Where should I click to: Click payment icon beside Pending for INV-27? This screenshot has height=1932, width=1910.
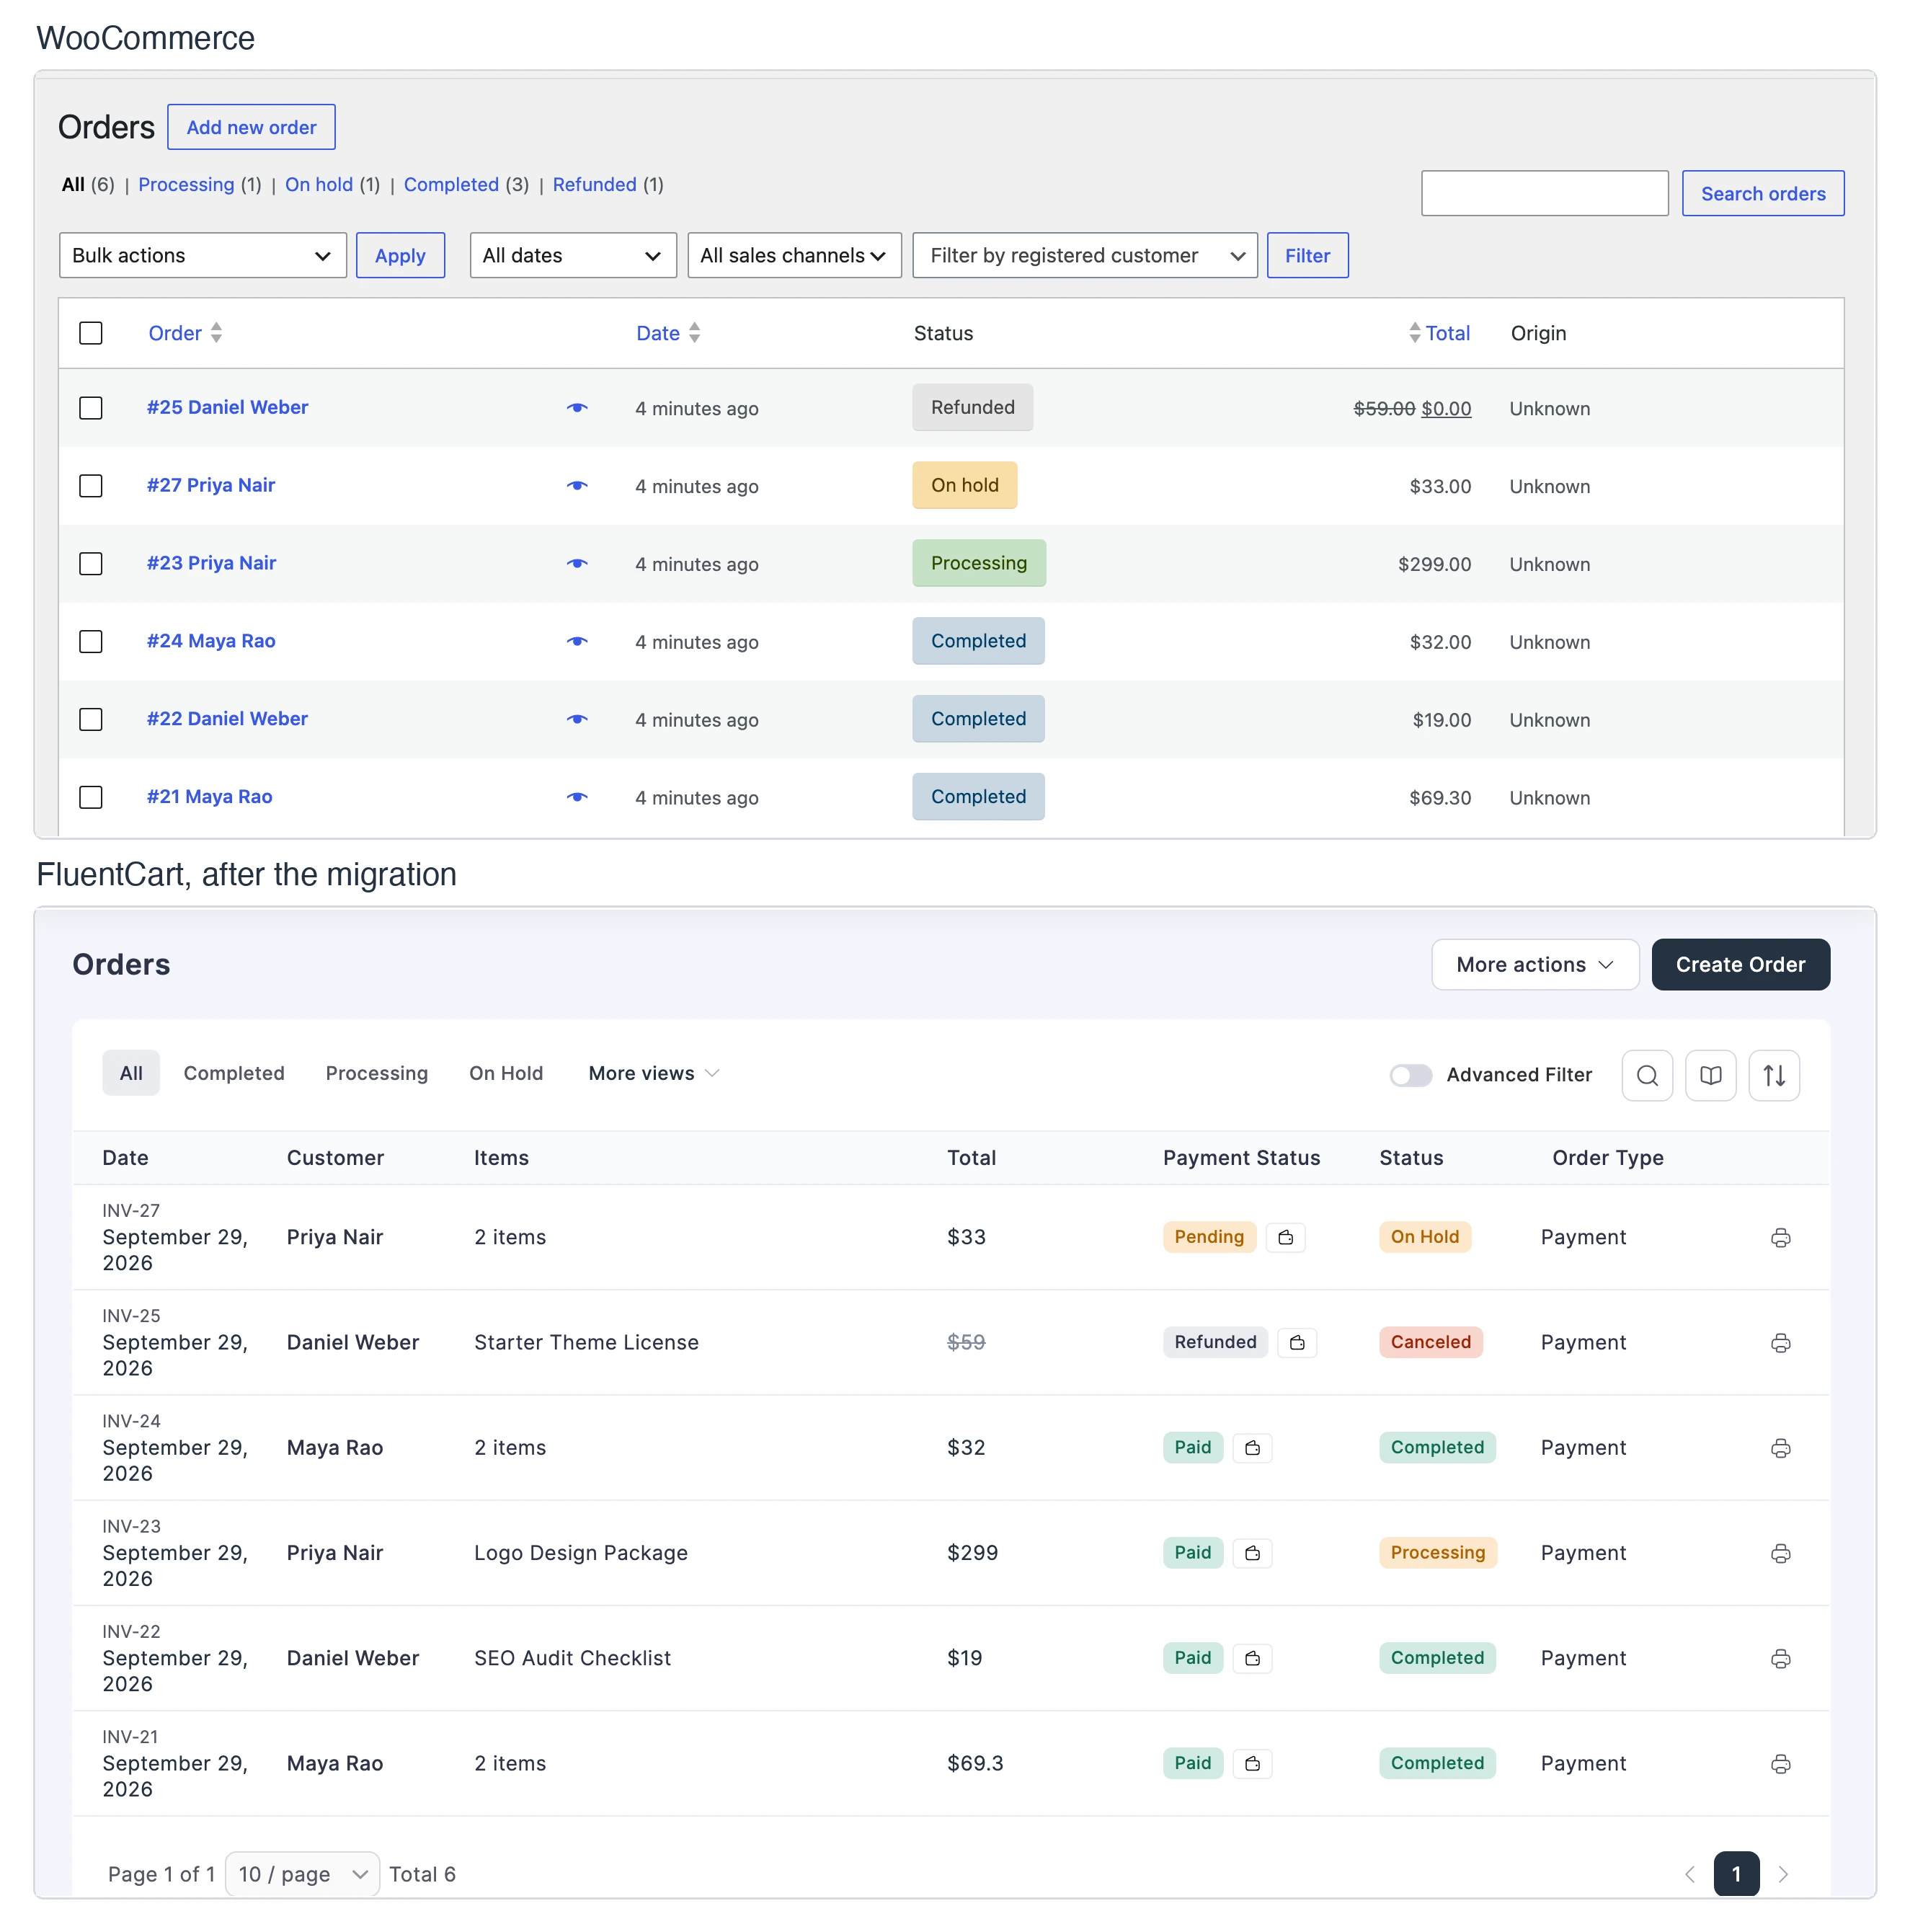point(1286,1238)
